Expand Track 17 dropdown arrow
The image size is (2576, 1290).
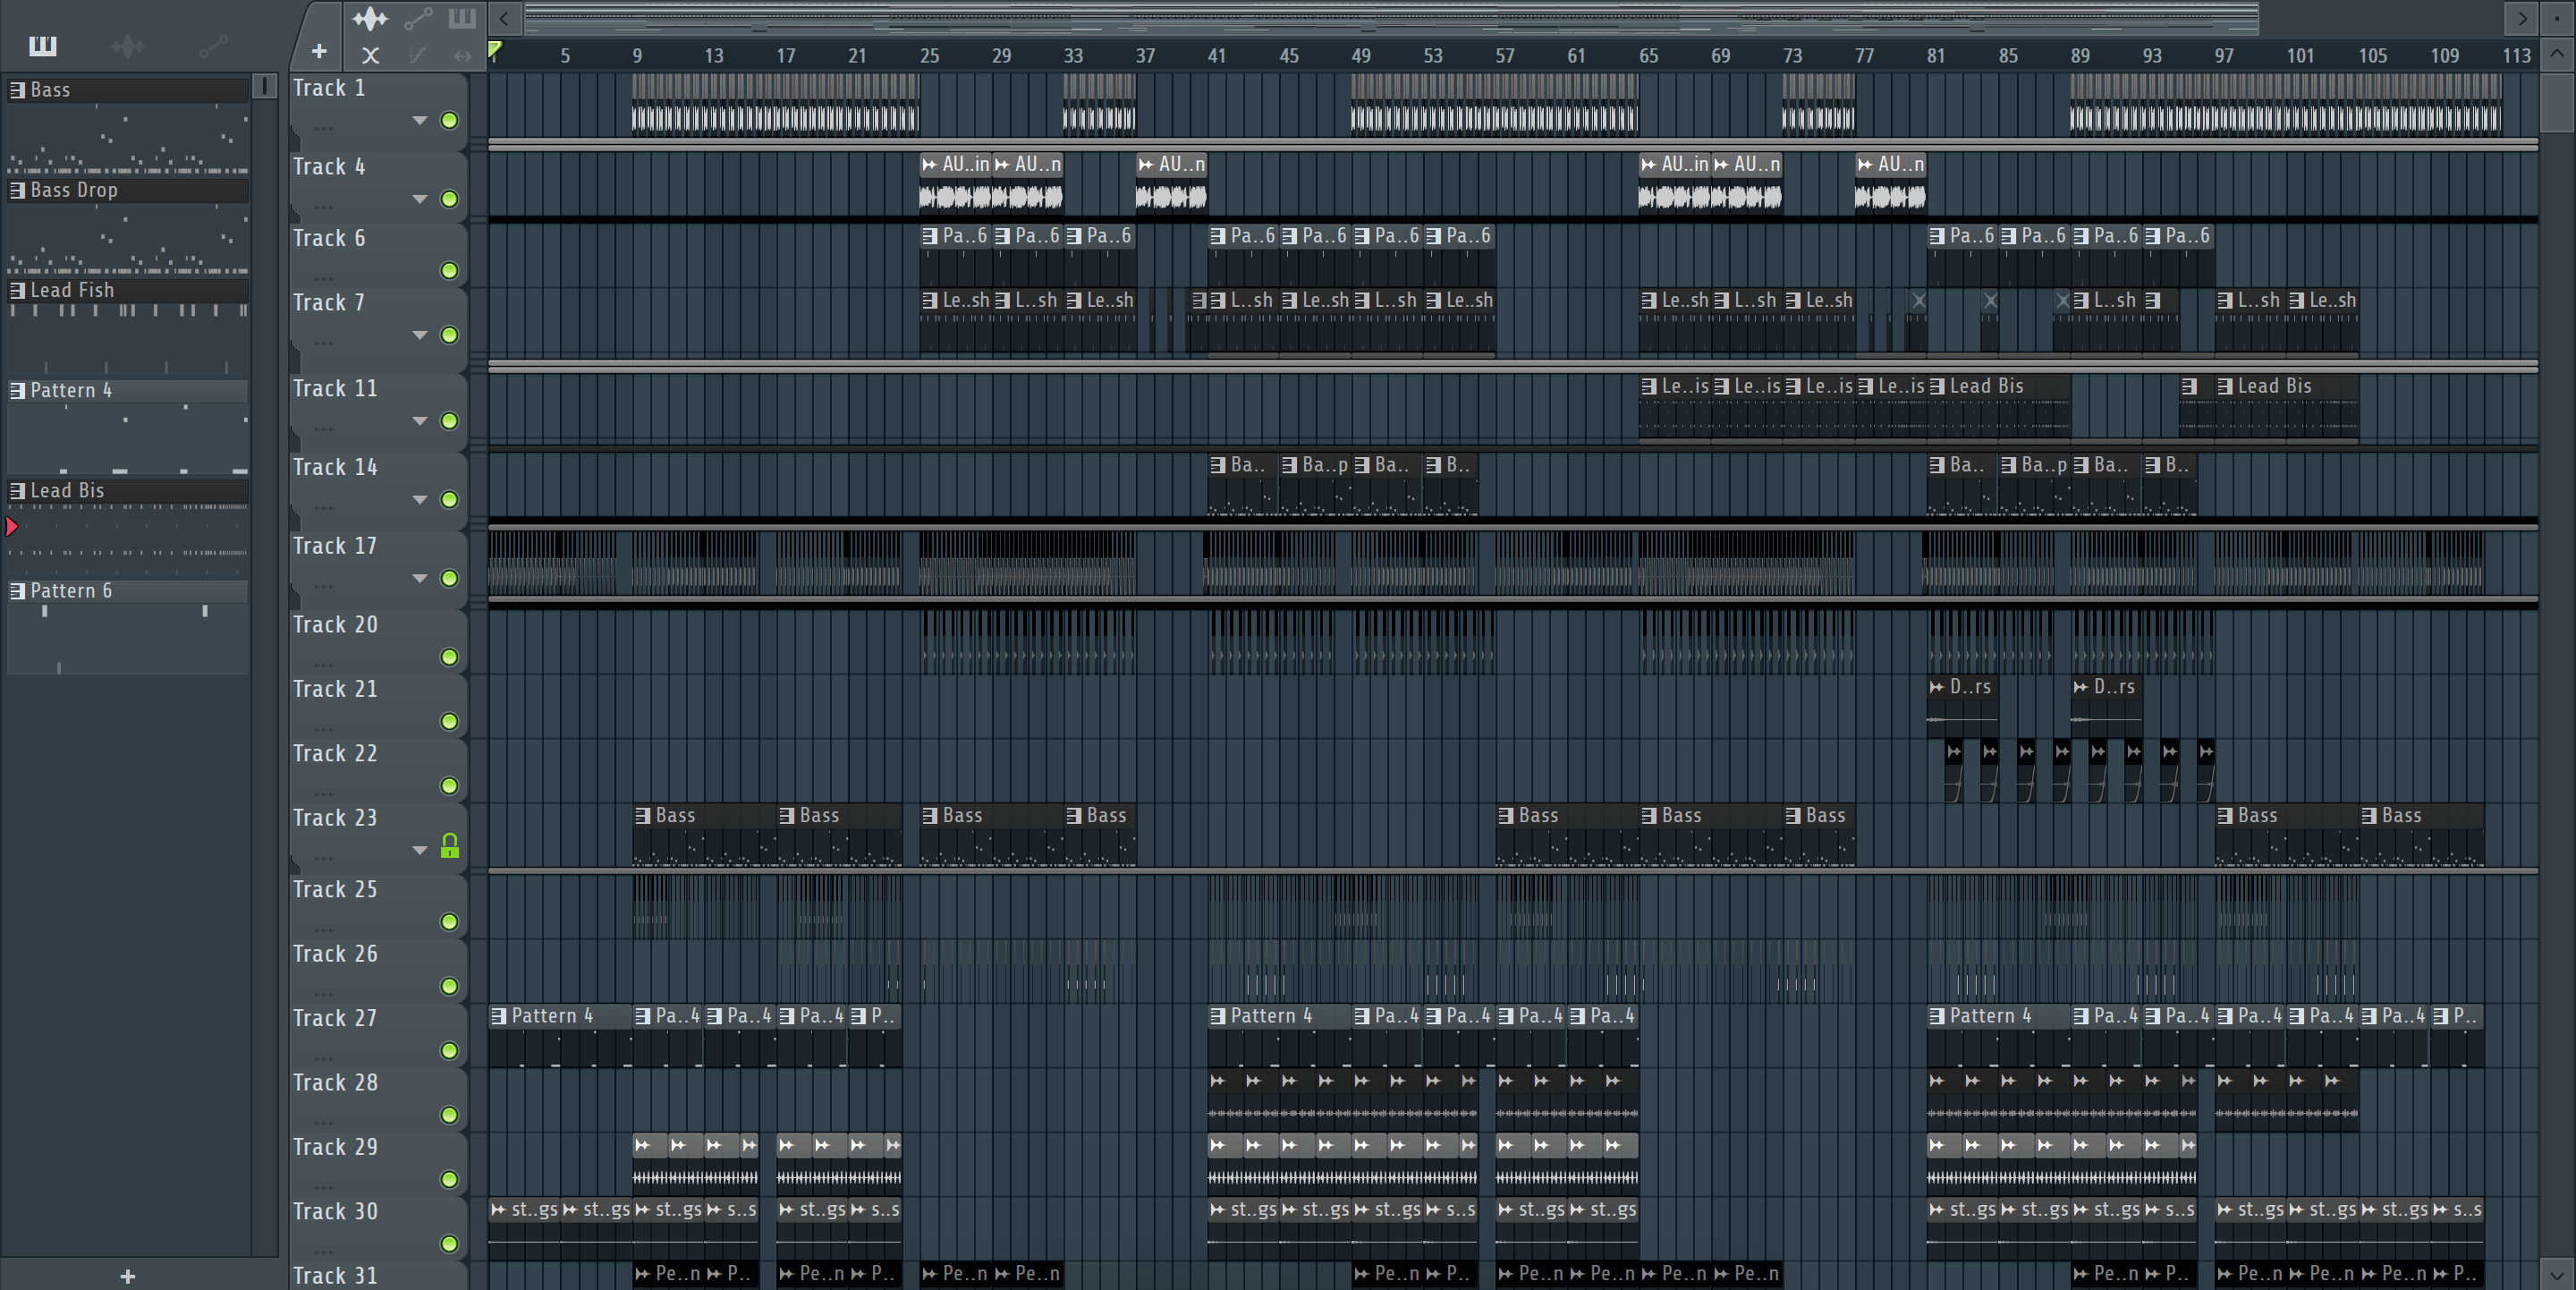420,579
